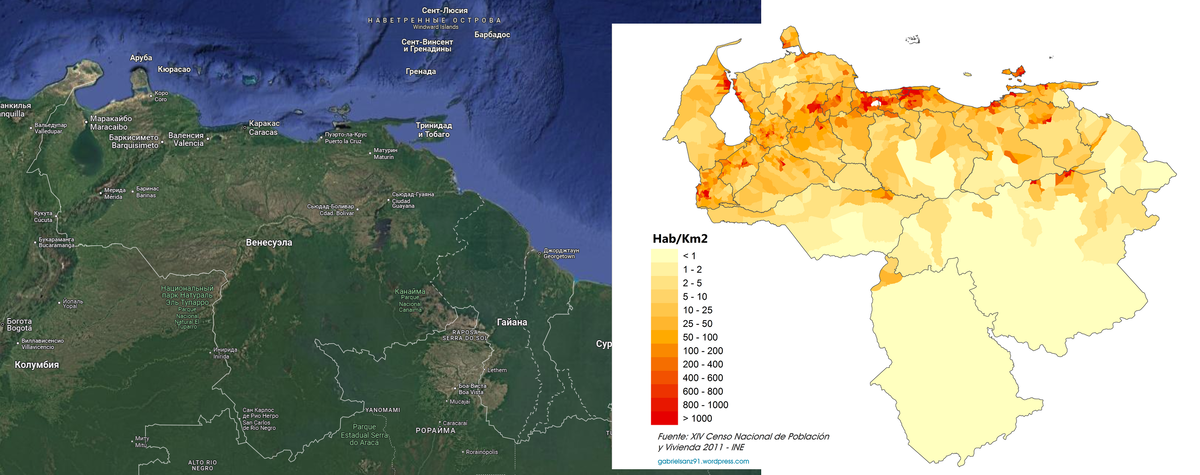The height and width of the screenshot is (475, 1200).
Task: Click the Caracas city label
Action: point(263,128)
